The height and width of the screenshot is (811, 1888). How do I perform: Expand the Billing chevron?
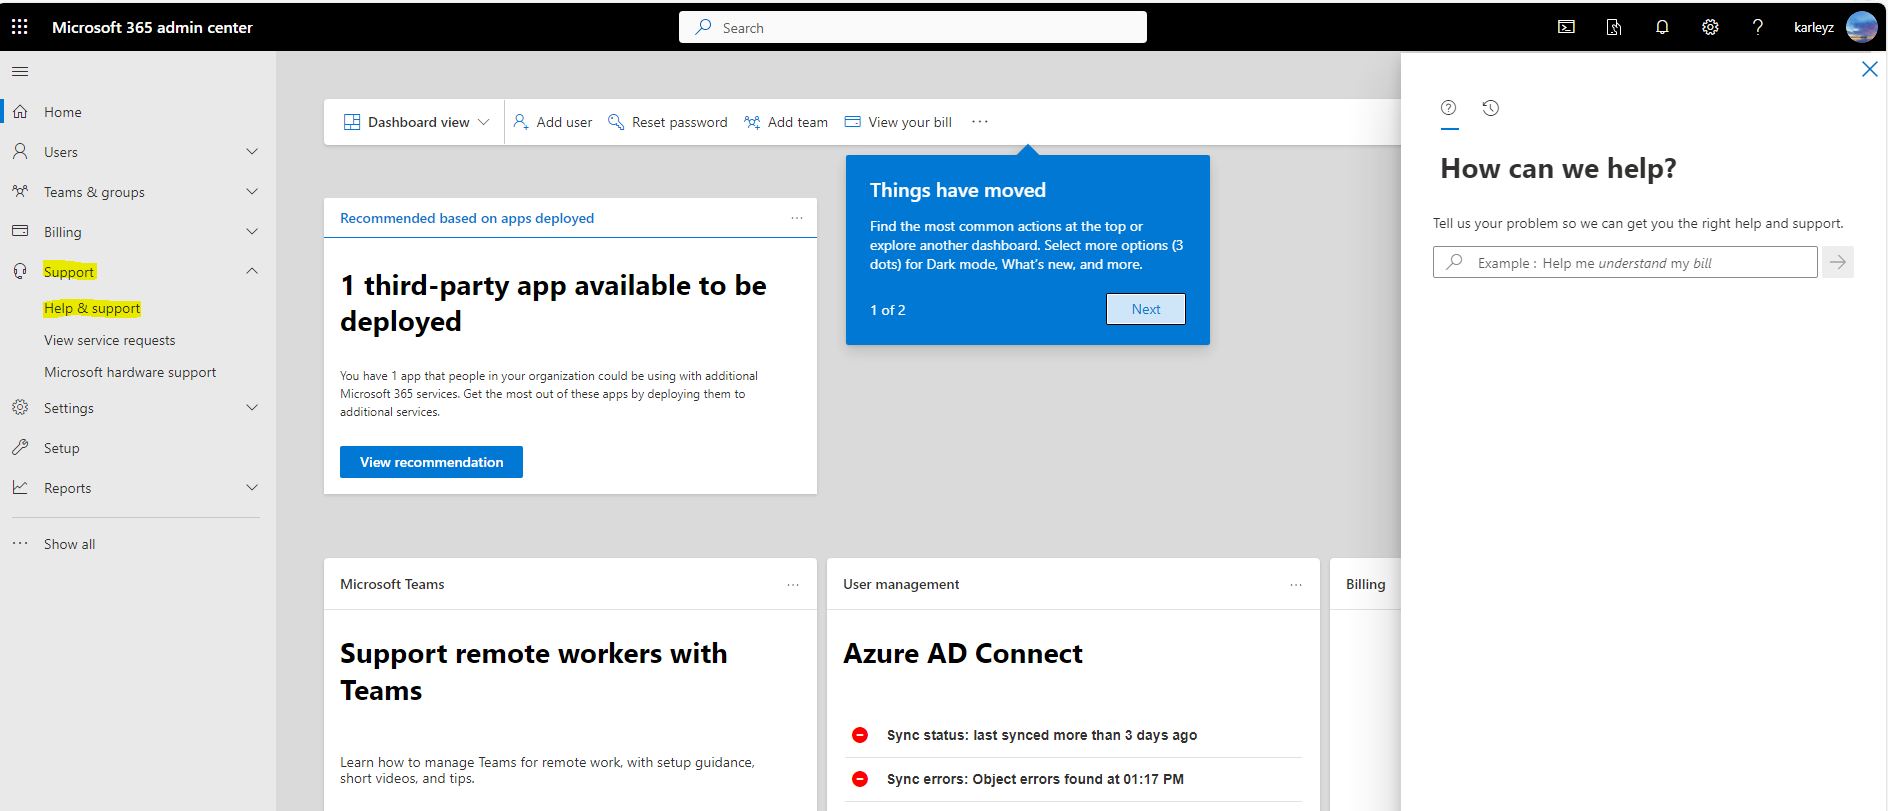point(252,231)
